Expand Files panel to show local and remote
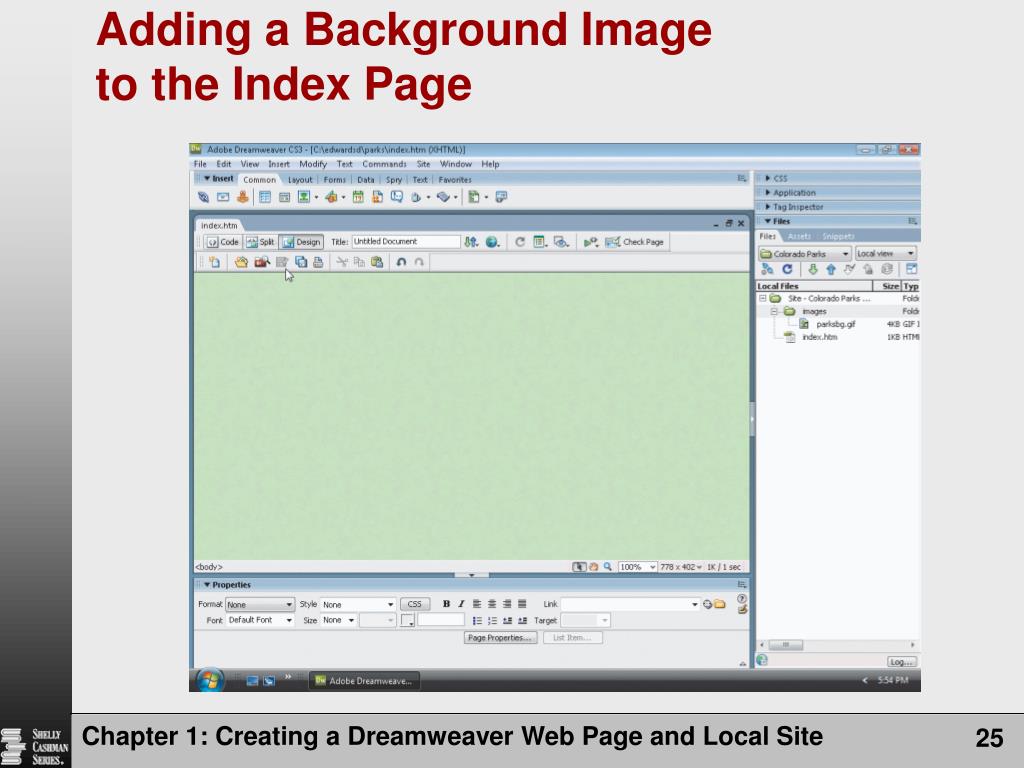Screen dimensions: 1024x768 click(x=912, y=269)
